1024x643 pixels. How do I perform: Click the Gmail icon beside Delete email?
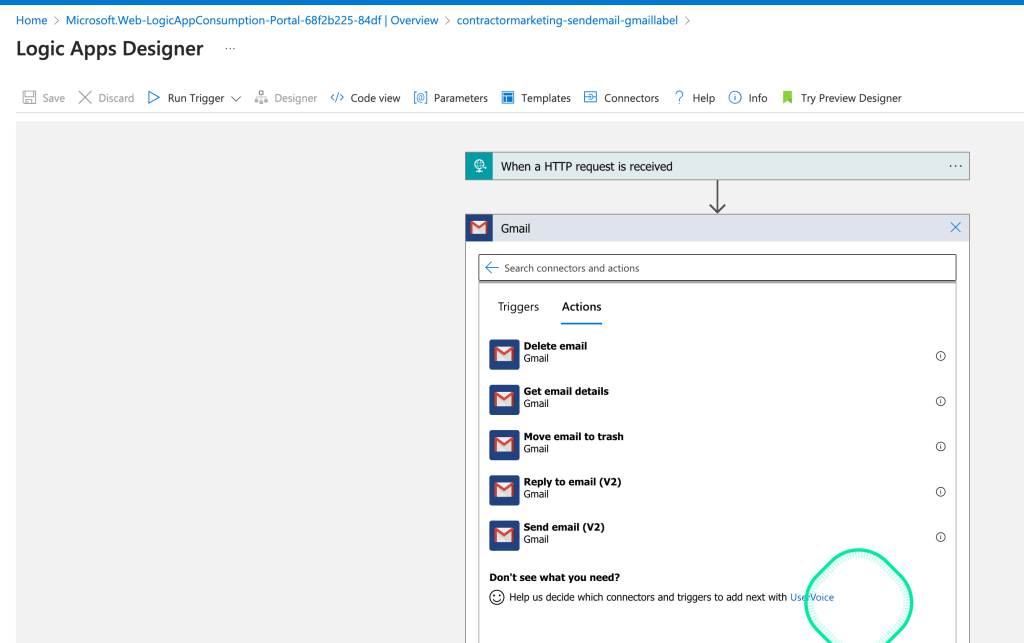(x=504, y=354)
